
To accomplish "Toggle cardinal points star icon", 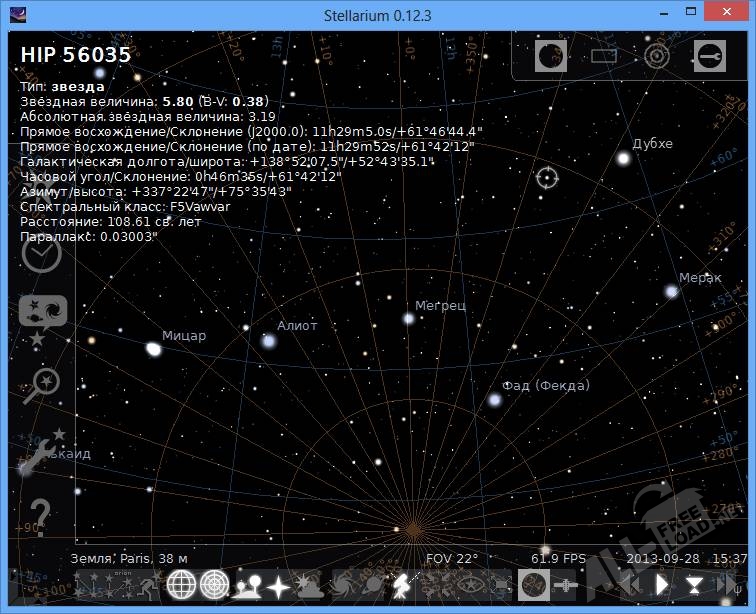I will (x=278, y=584).
